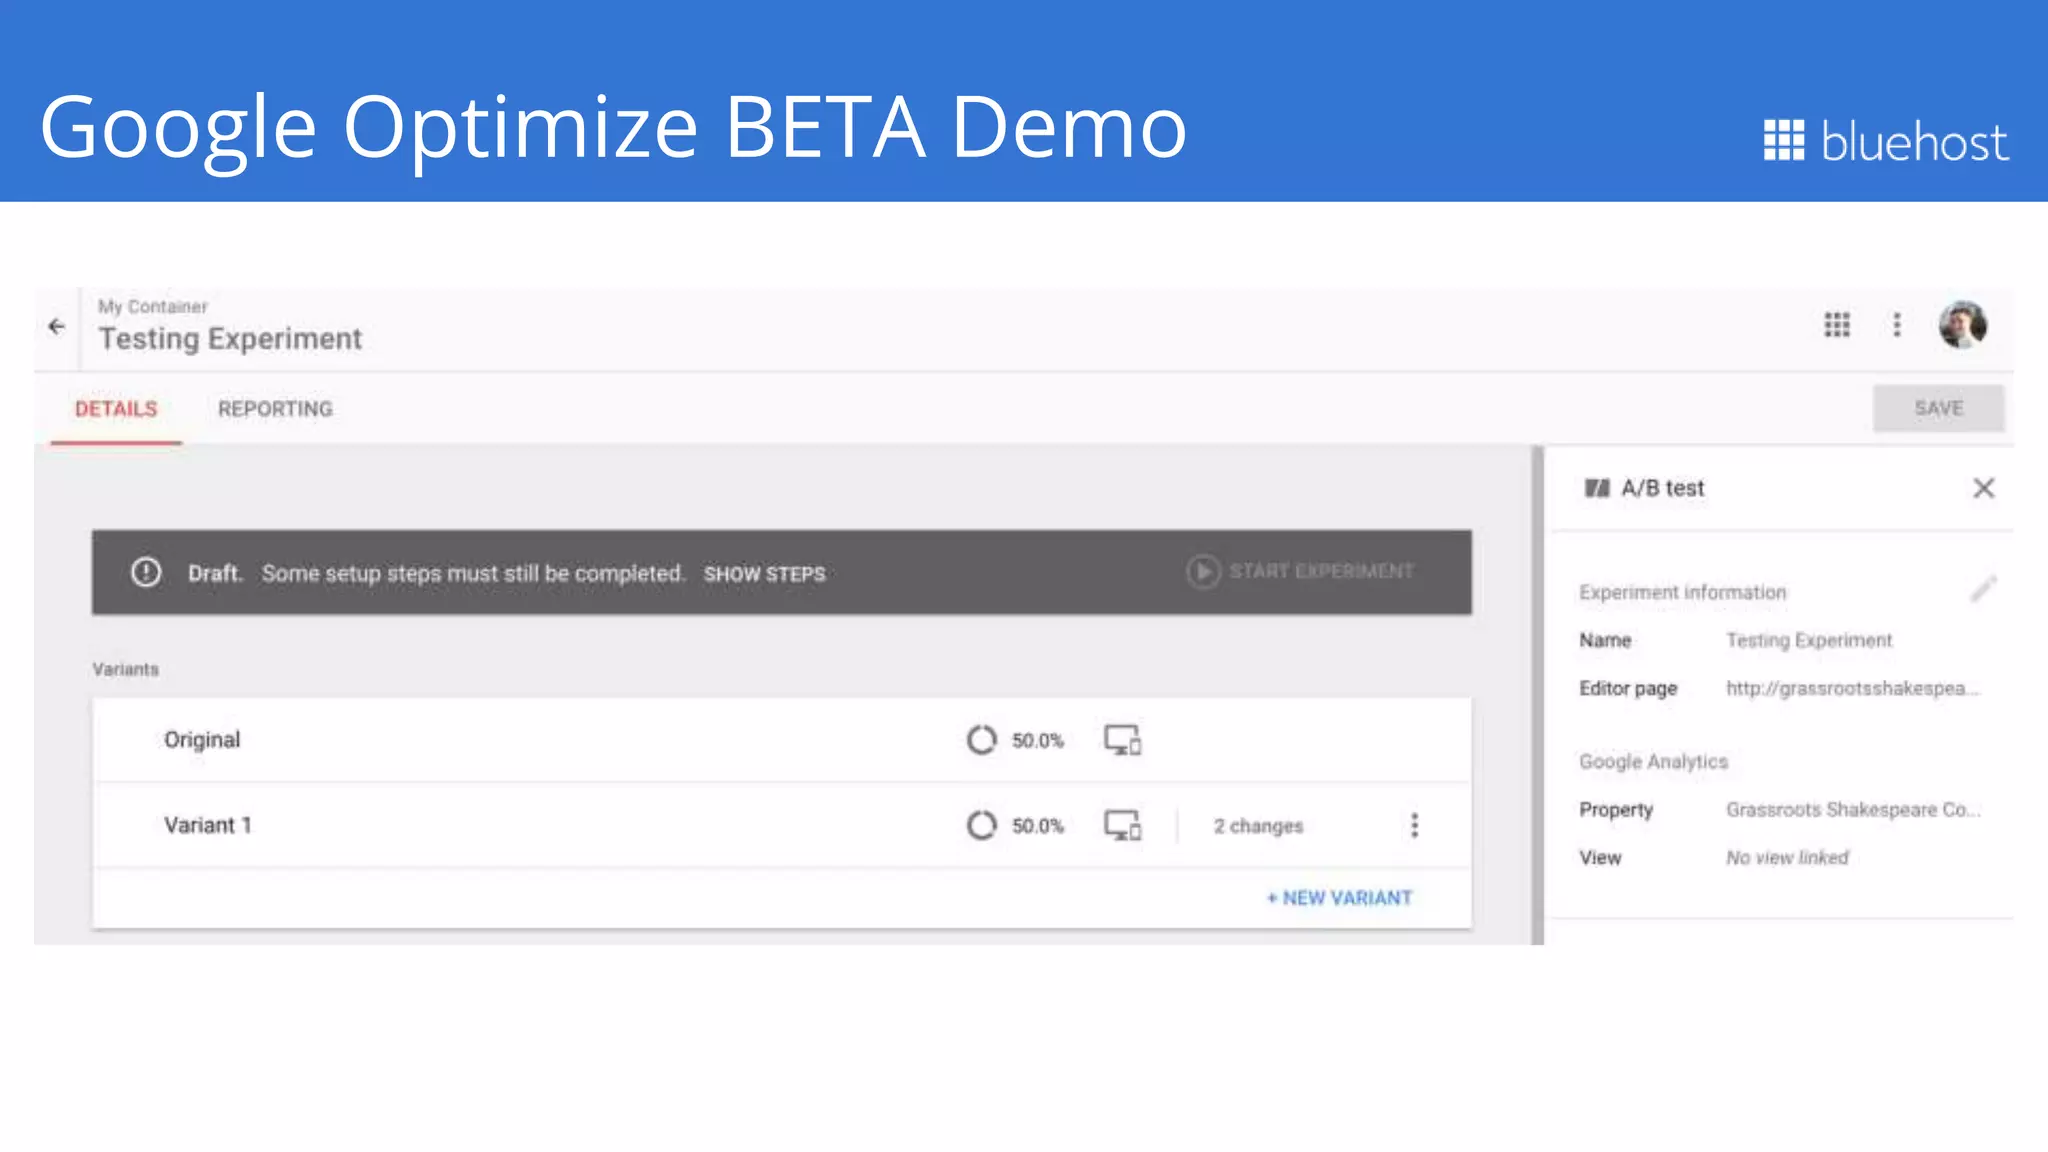2048x1152 pixels.
Task: Open the Variant 1 more options menu
Action: (1414, 825)
